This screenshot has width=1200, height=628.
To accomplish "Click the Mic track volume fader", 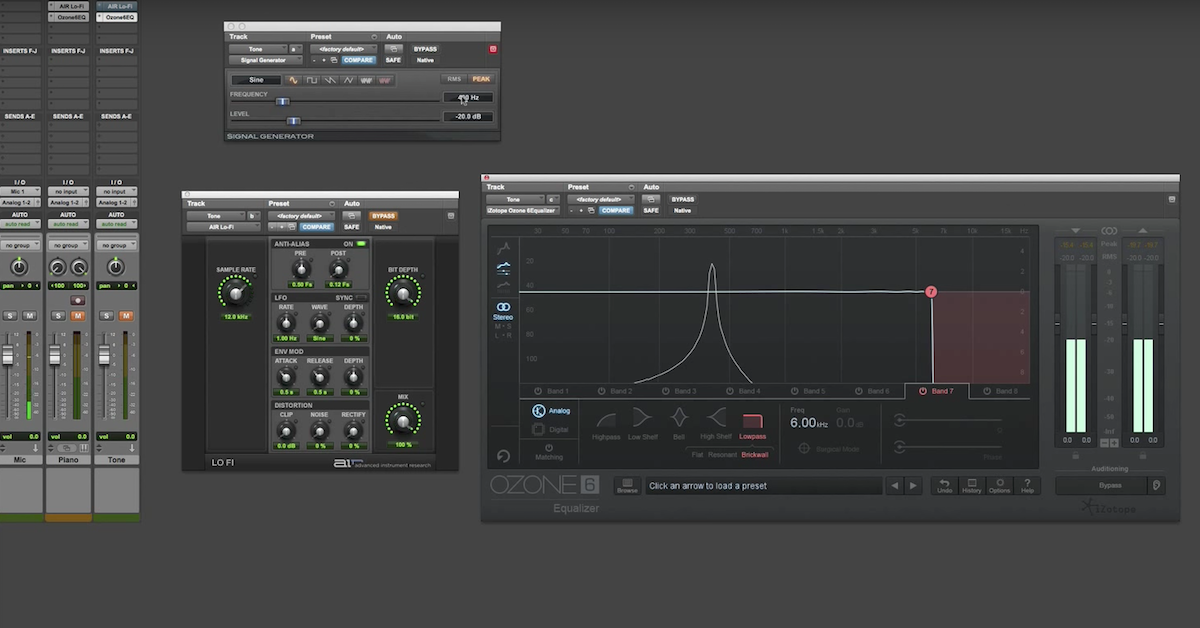I will [x=7, y=356].
